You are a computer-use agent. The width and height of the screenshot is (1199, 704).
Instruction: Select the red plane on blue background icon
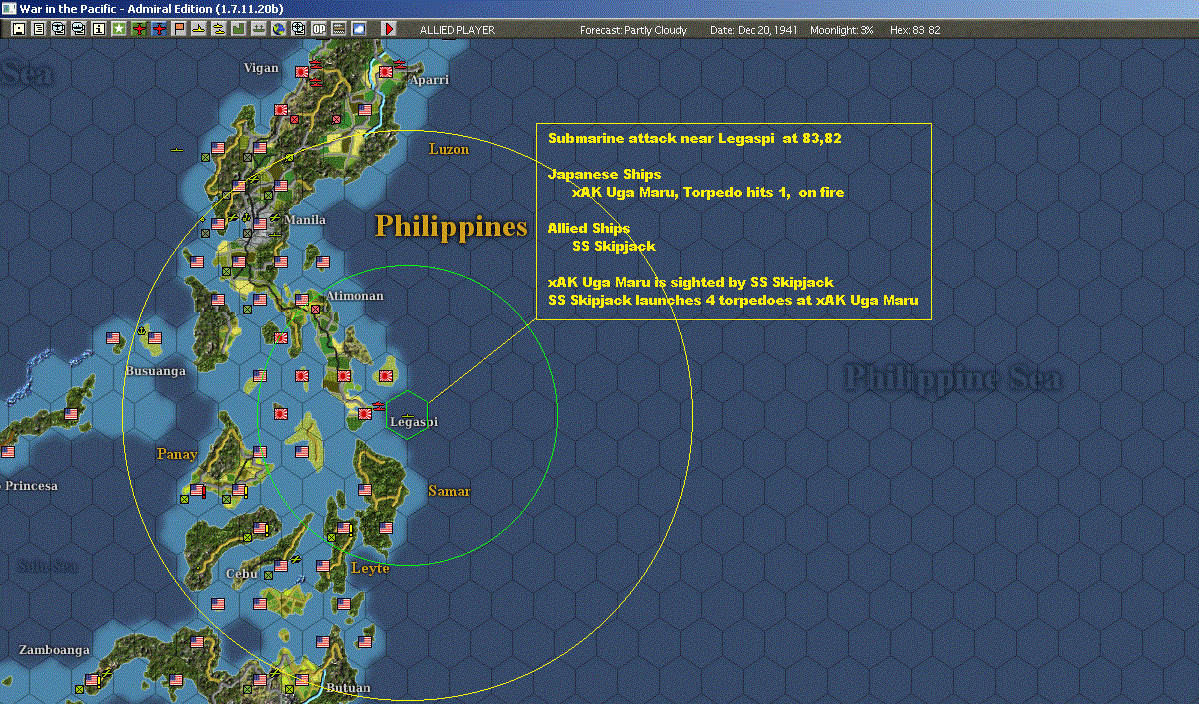click(159, 29)
